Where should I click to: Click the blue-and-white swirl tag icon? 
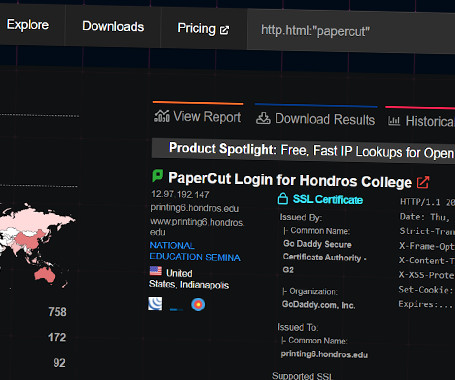(155, 304)
